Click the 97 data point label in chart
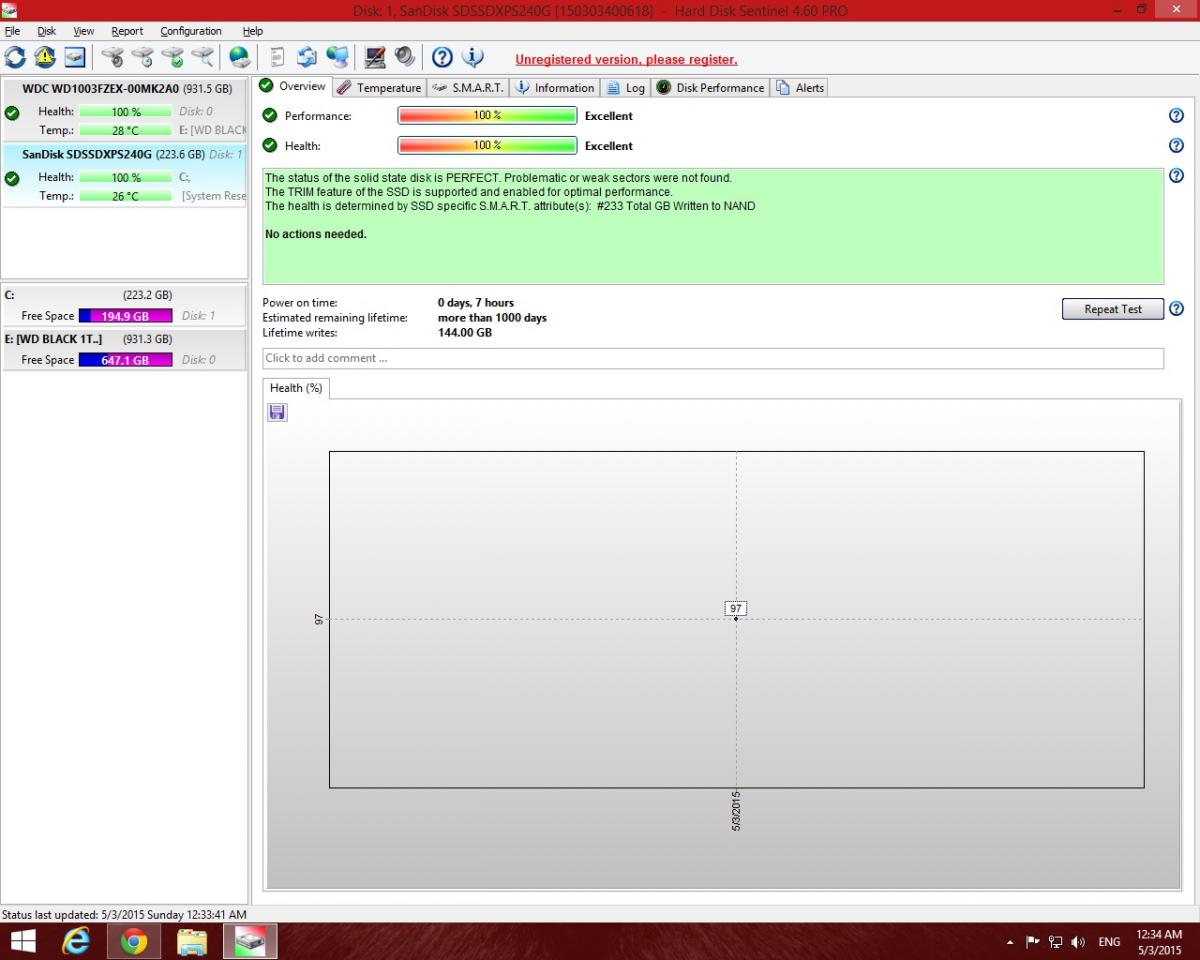1200x960 pixels. tap(736, 608)
